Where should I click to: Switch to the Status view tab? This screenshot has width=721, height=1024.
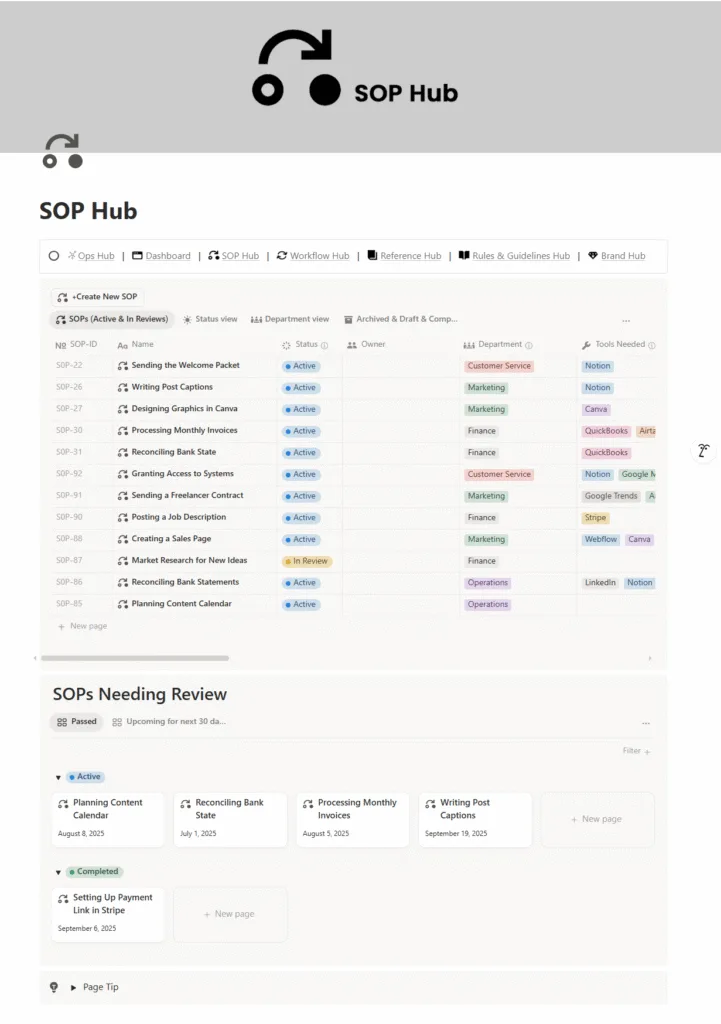(210, 319)
